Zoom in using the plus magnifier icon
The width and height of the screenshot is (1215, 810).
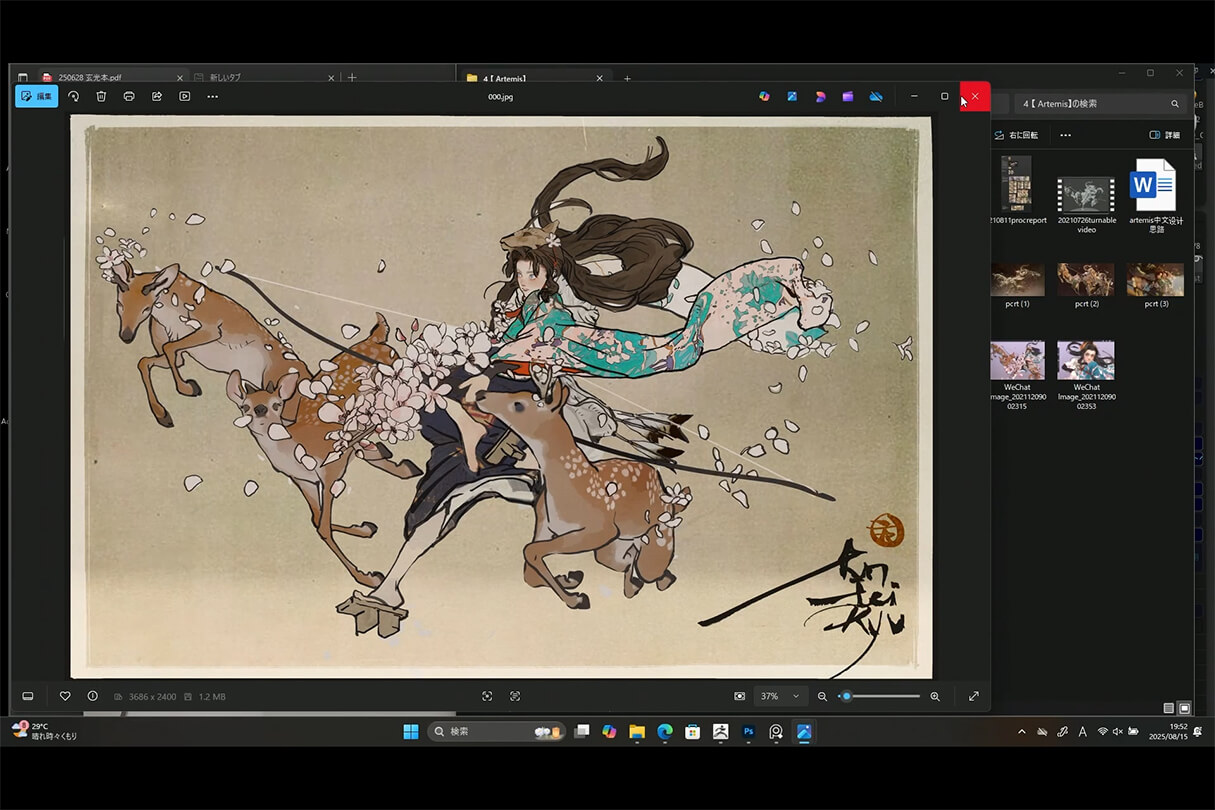[x=935, y=696]
